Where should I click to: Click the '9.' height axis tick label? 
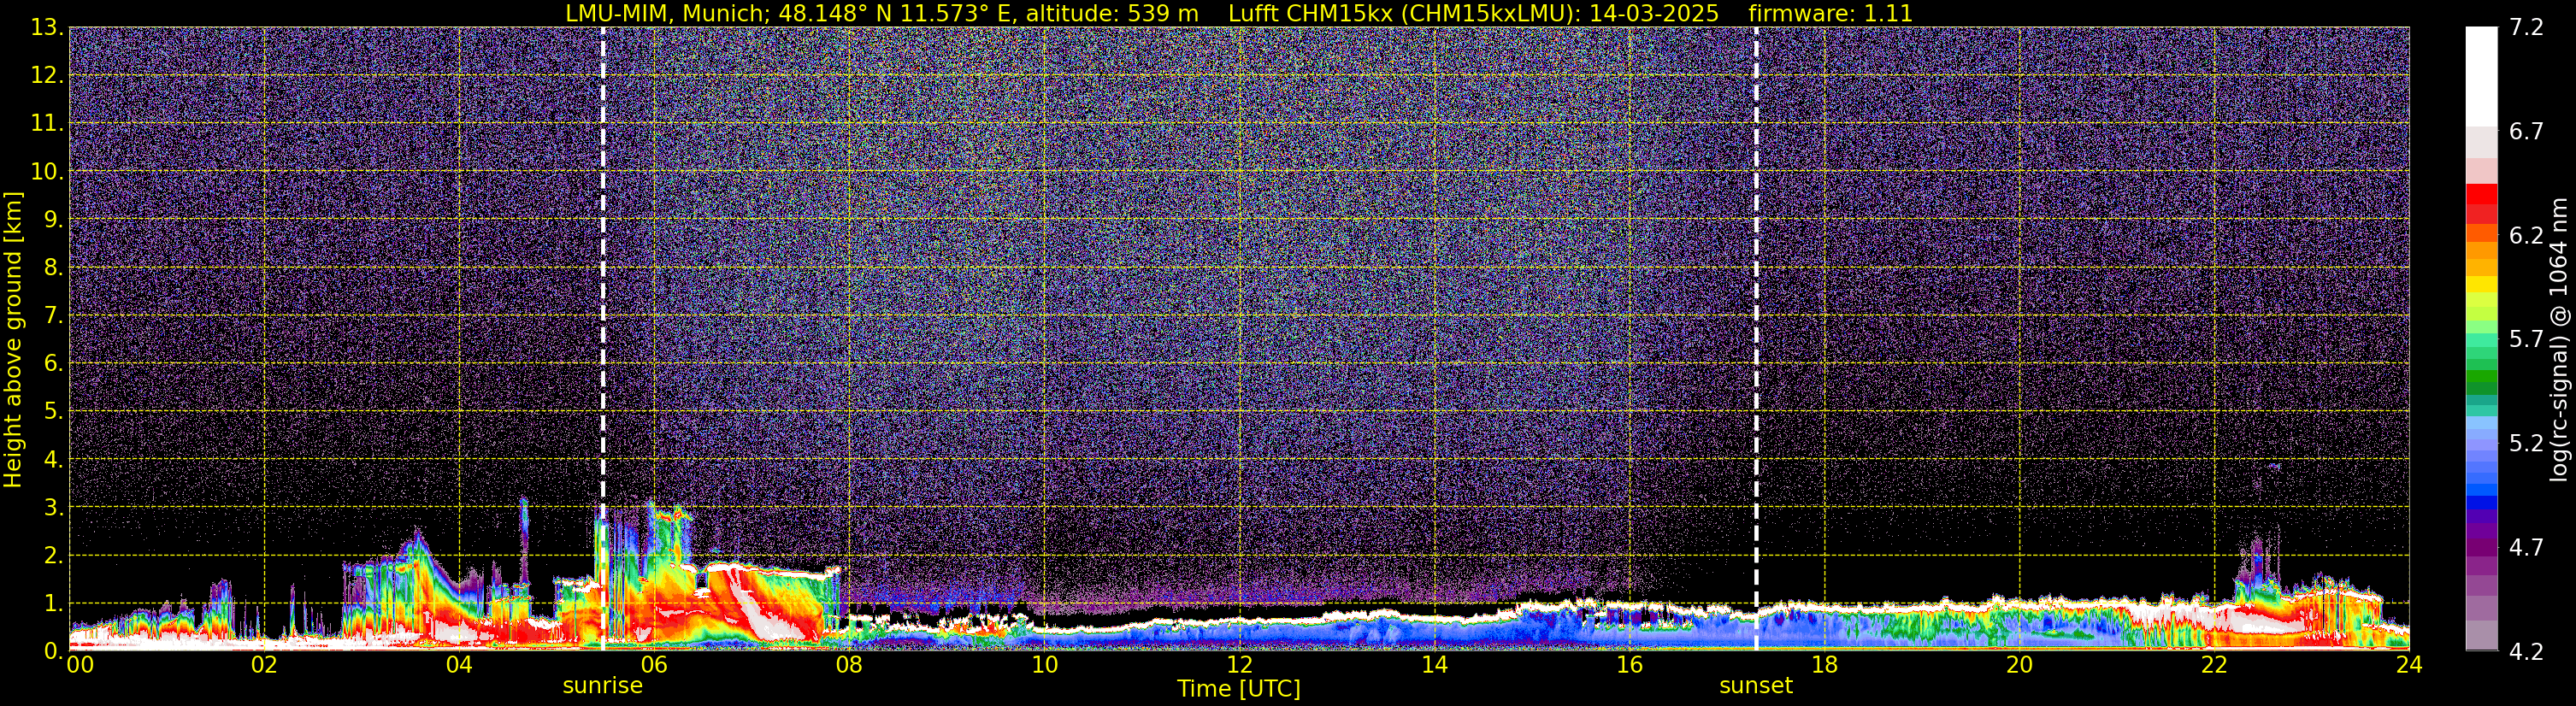point(52,219)
